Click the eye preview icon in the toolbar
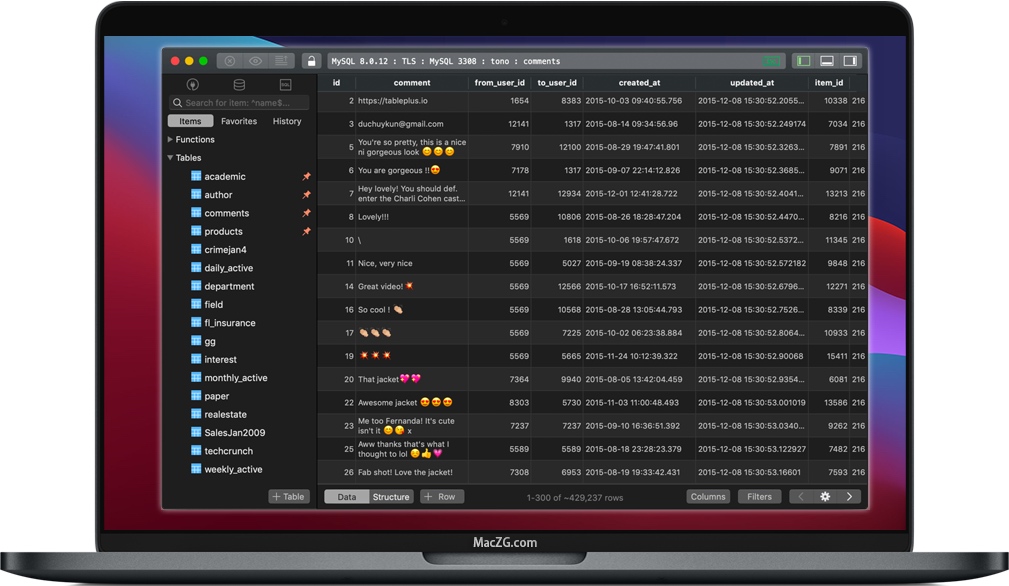Viewport: 1009px width, 586px height. 256,61
